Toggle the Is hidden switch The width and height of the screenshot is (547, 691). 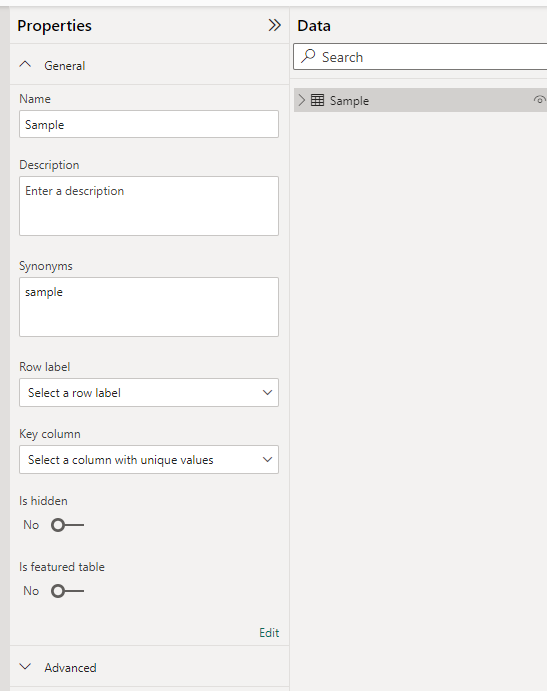[67, 525]
